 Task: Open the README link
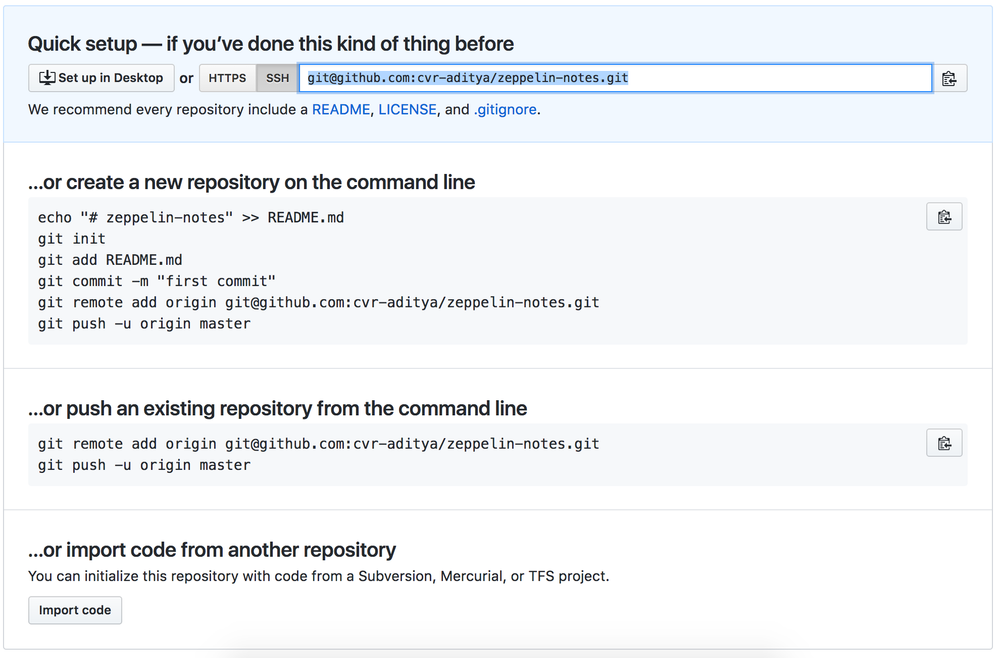[340, 109]
